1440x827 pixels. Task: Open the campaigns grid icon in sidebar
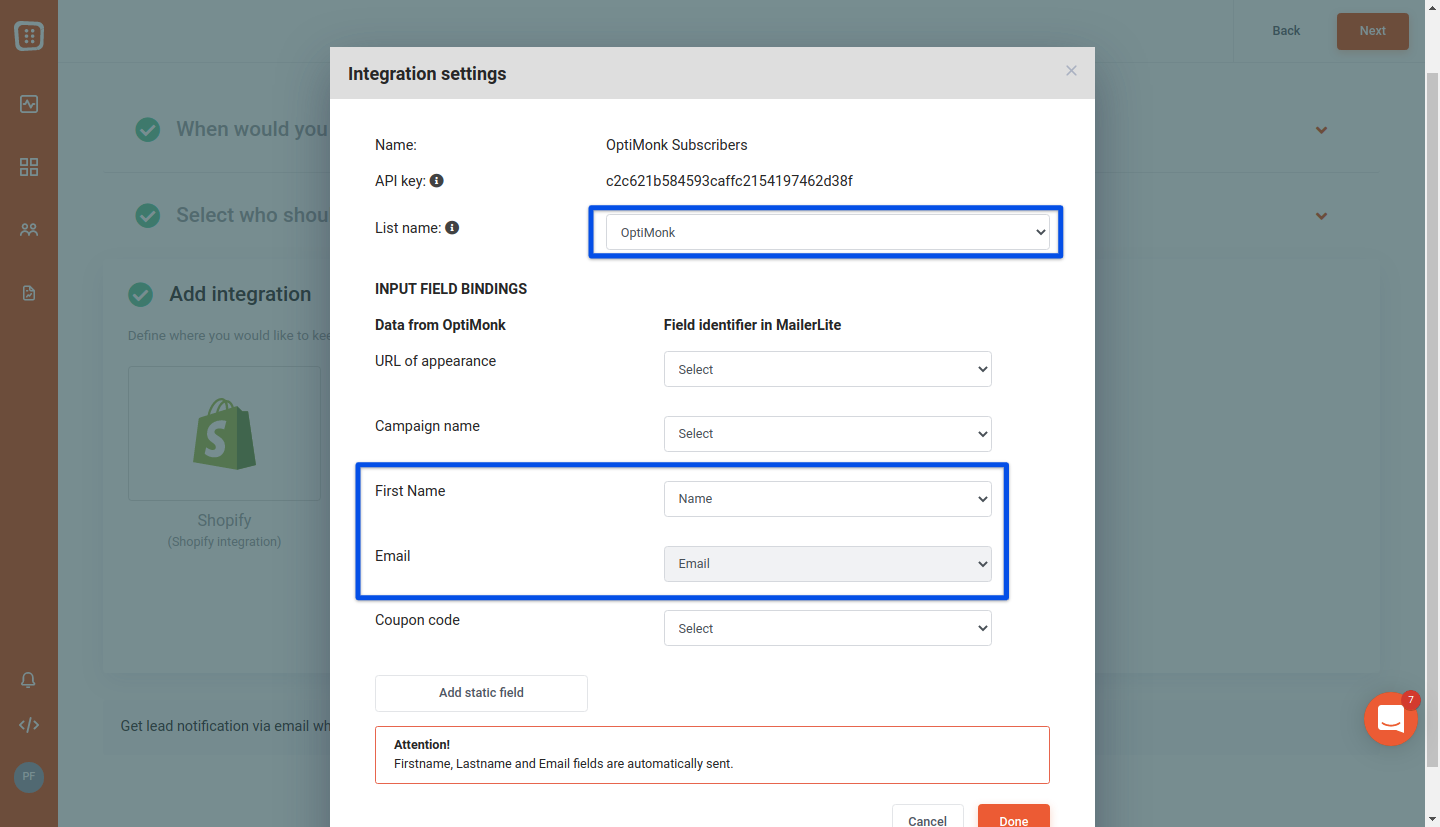(x=29, y=167)
